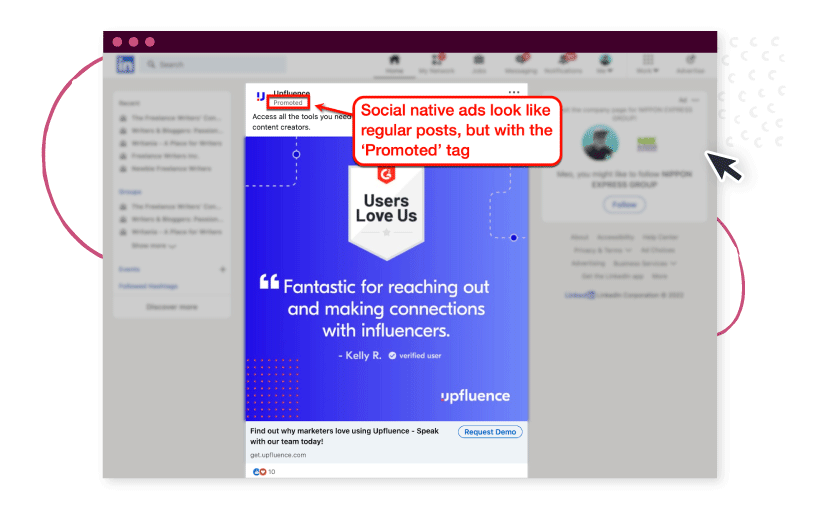Image resolution: width=820 pixels, height=511 pixels.
Task: Open the get.upfluence.com link
Action: pyautogui.click(x=278, y=455)
